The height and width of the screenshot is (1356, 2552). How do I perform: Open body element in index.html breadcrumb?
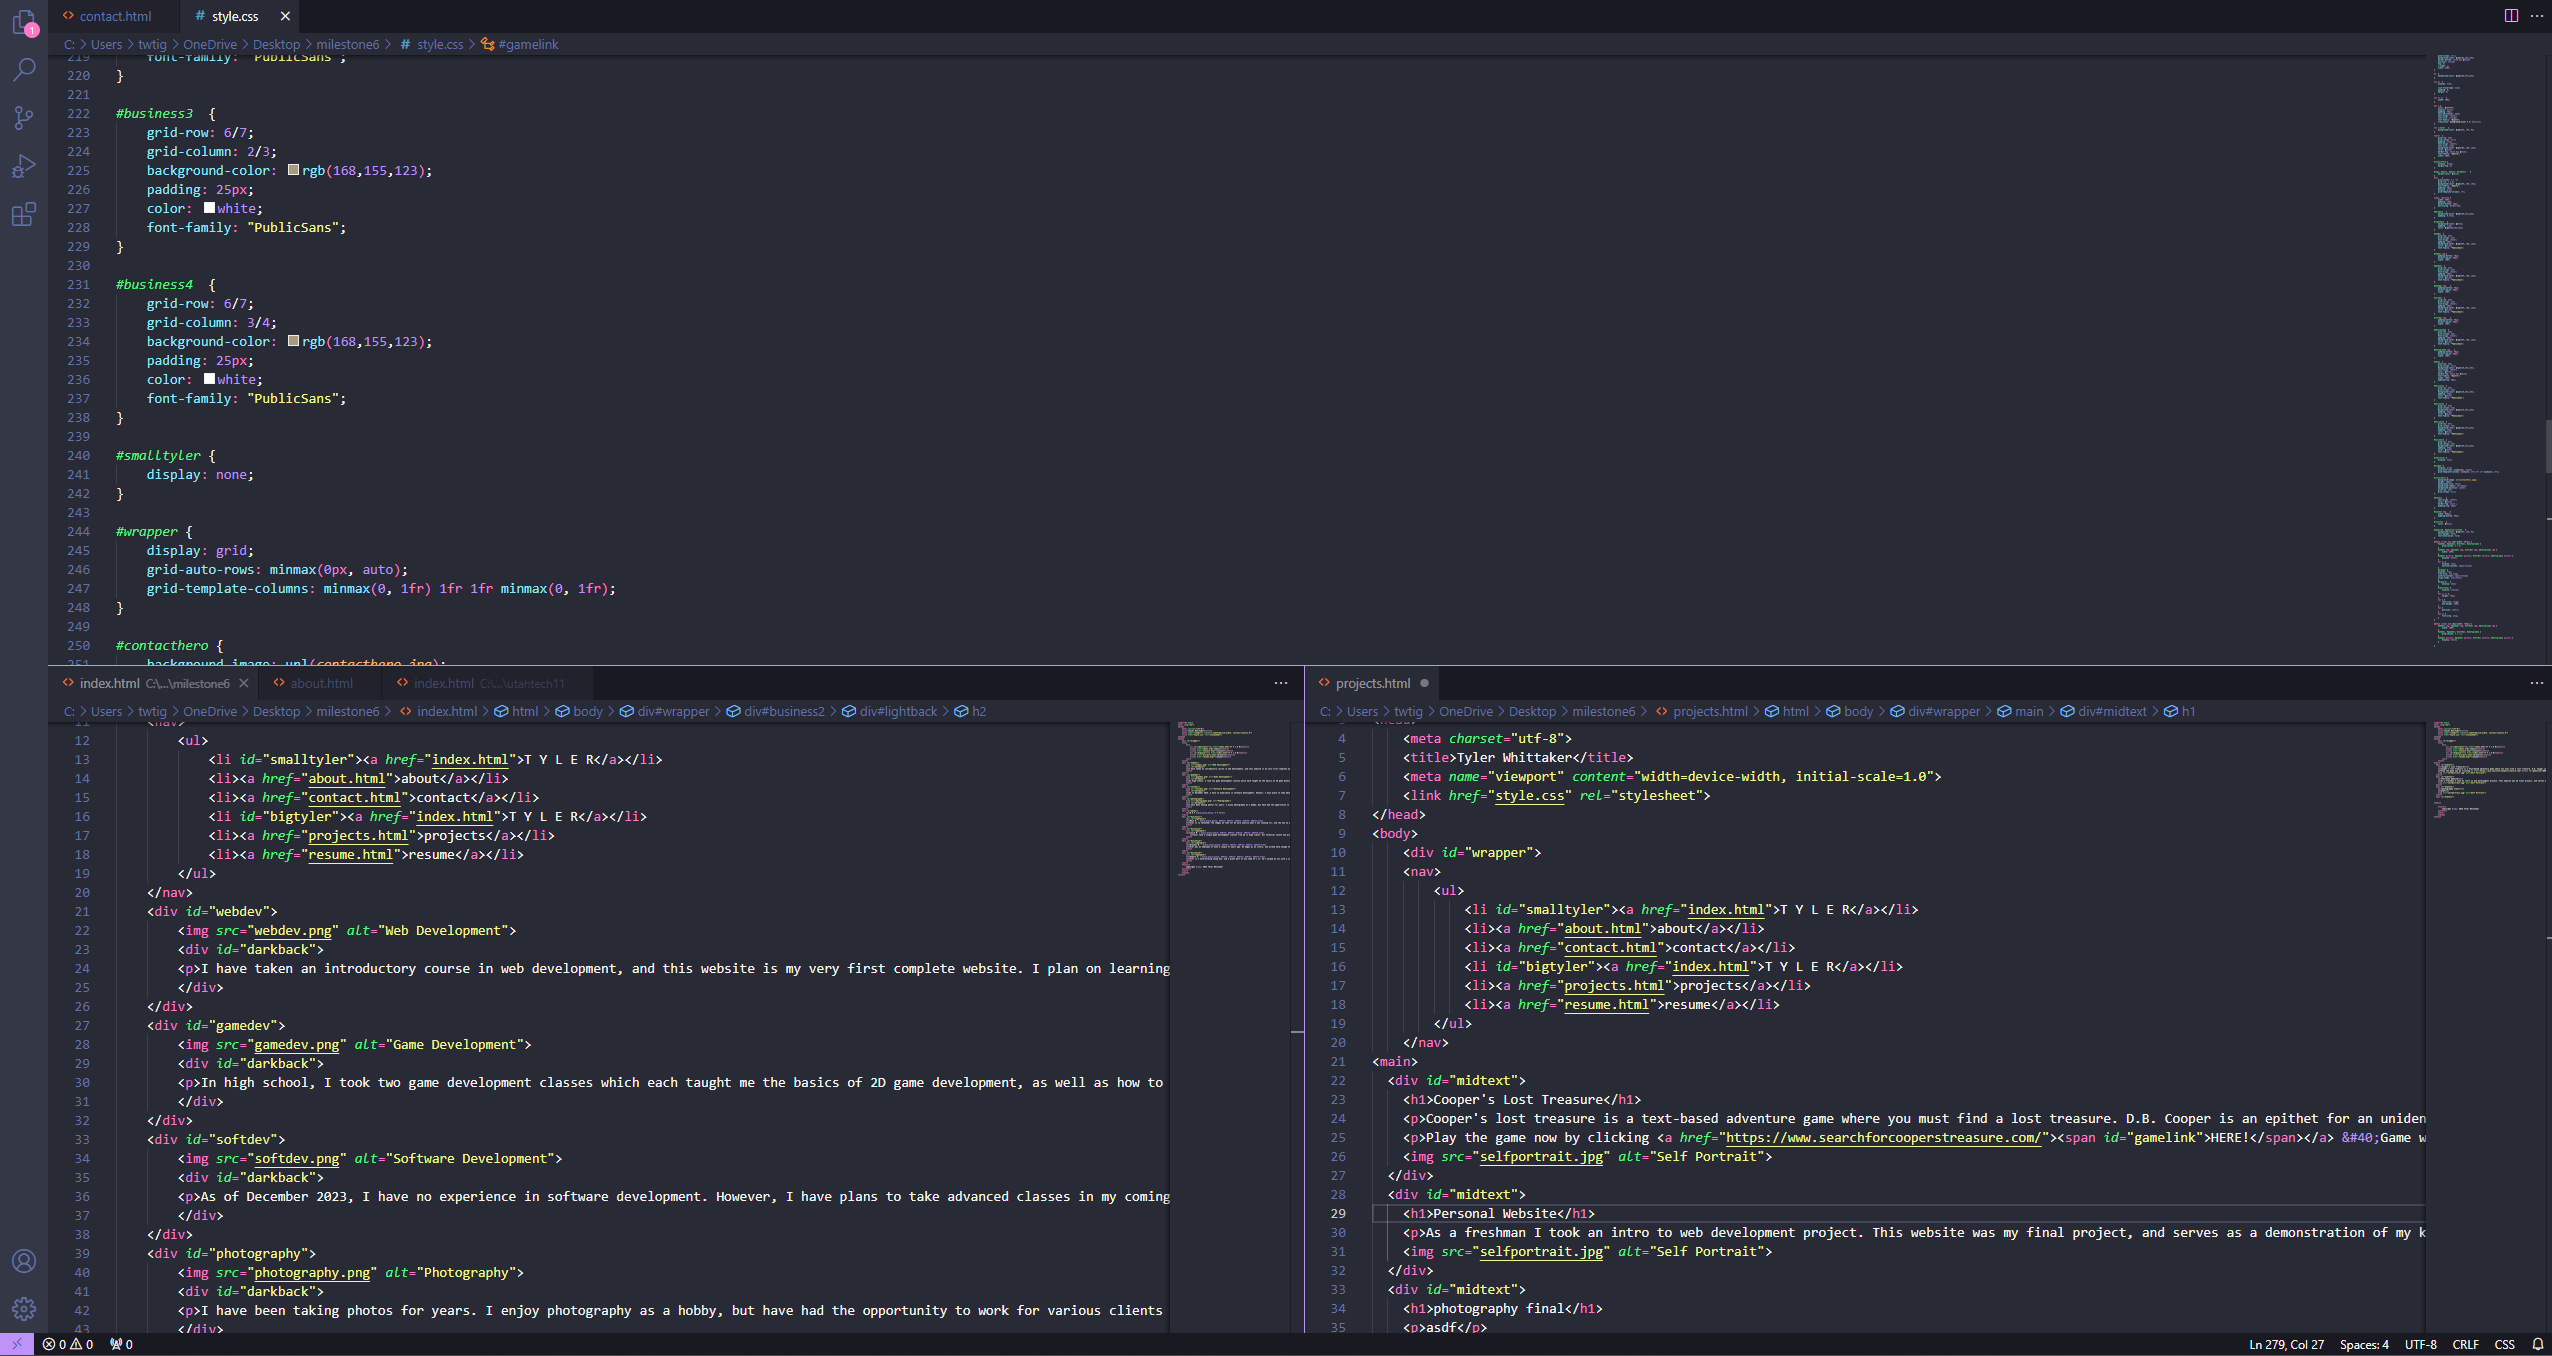click(x=579, y=711)
